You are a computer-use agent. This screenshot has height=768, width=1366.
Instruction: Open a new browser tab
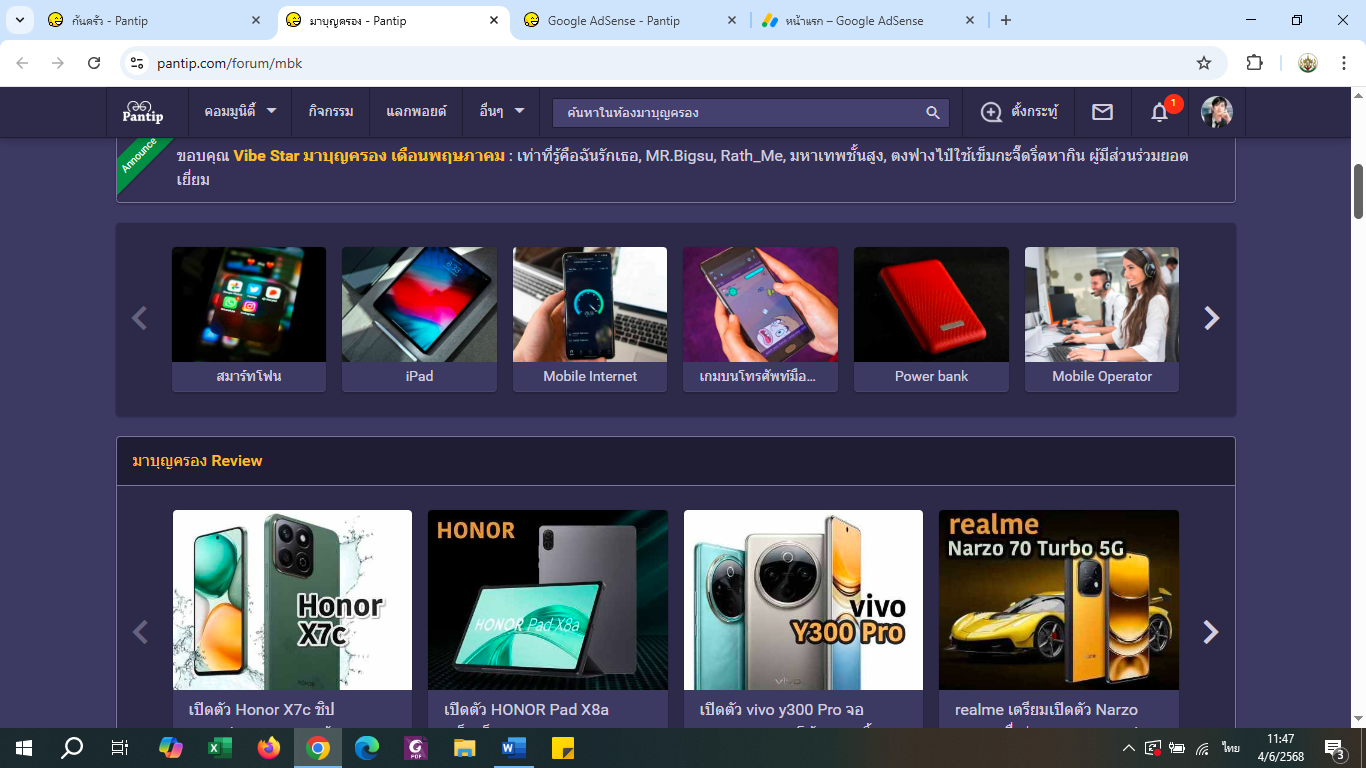pyautogui.click(x=1006, y=20)
